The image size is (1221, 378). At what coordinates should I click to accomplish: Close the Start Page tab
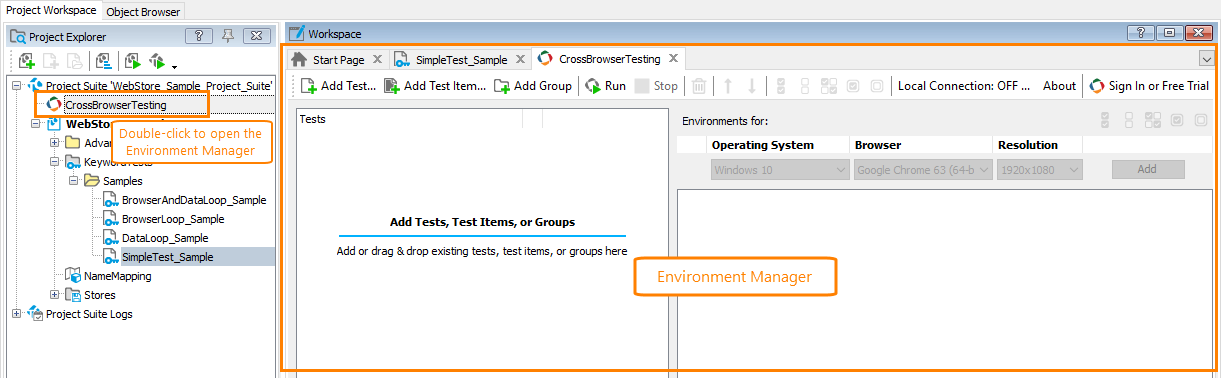[377, 60]
